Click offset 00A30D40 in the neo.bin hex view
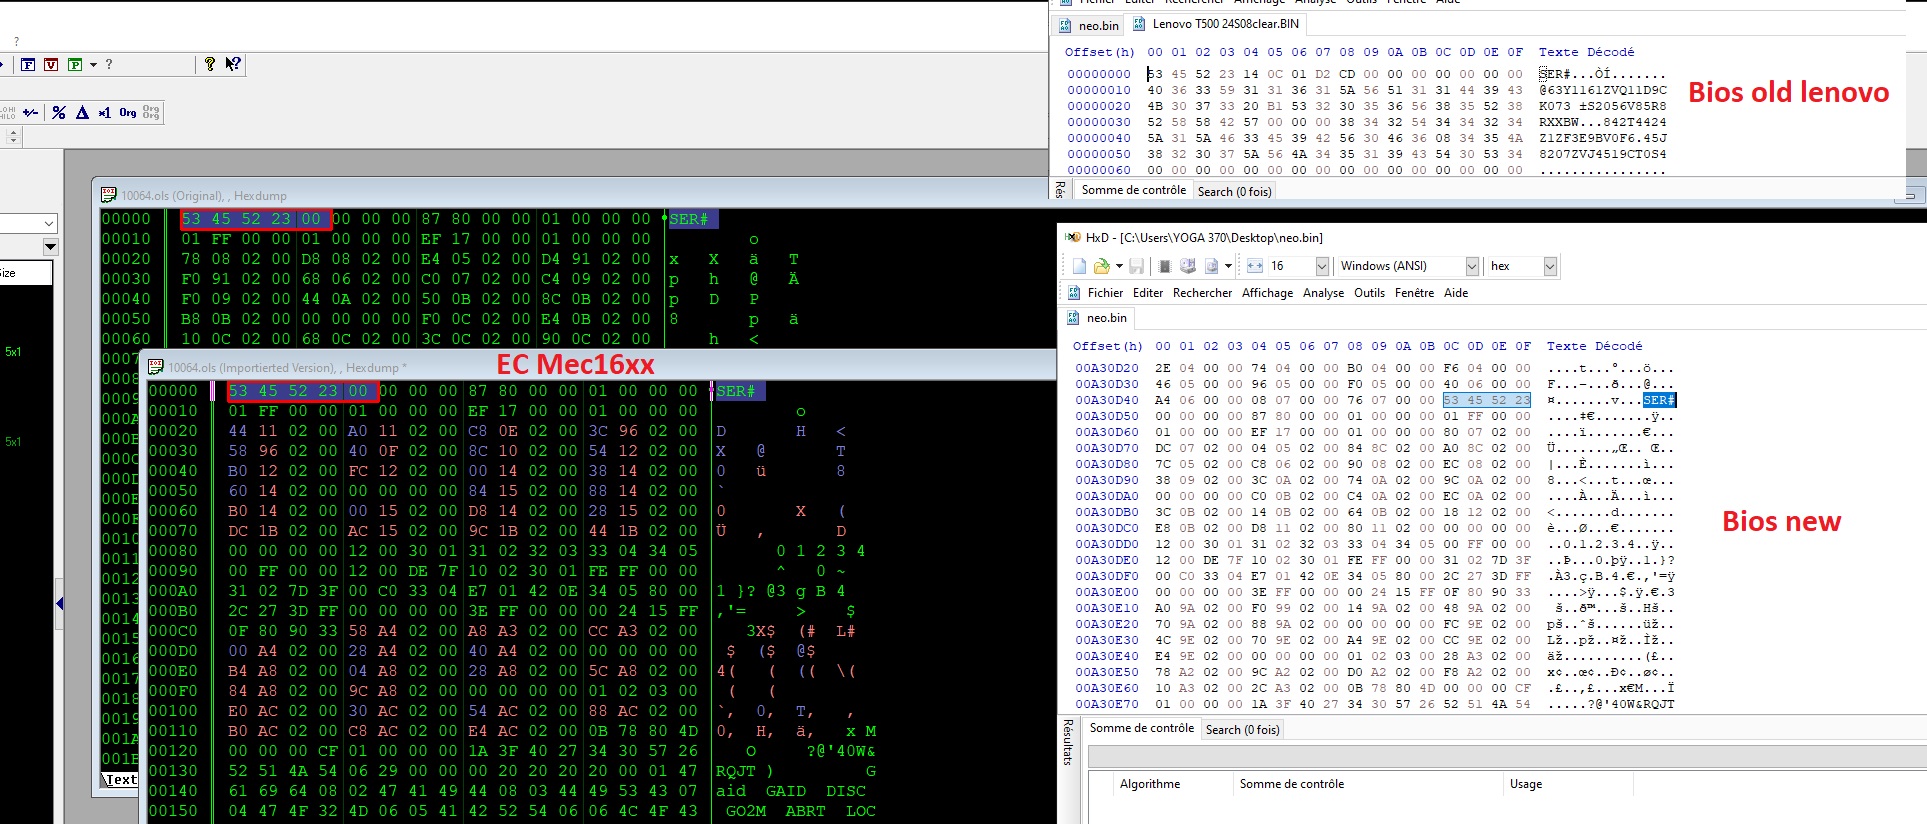Screen dimensions: 1927x824 1106,400
